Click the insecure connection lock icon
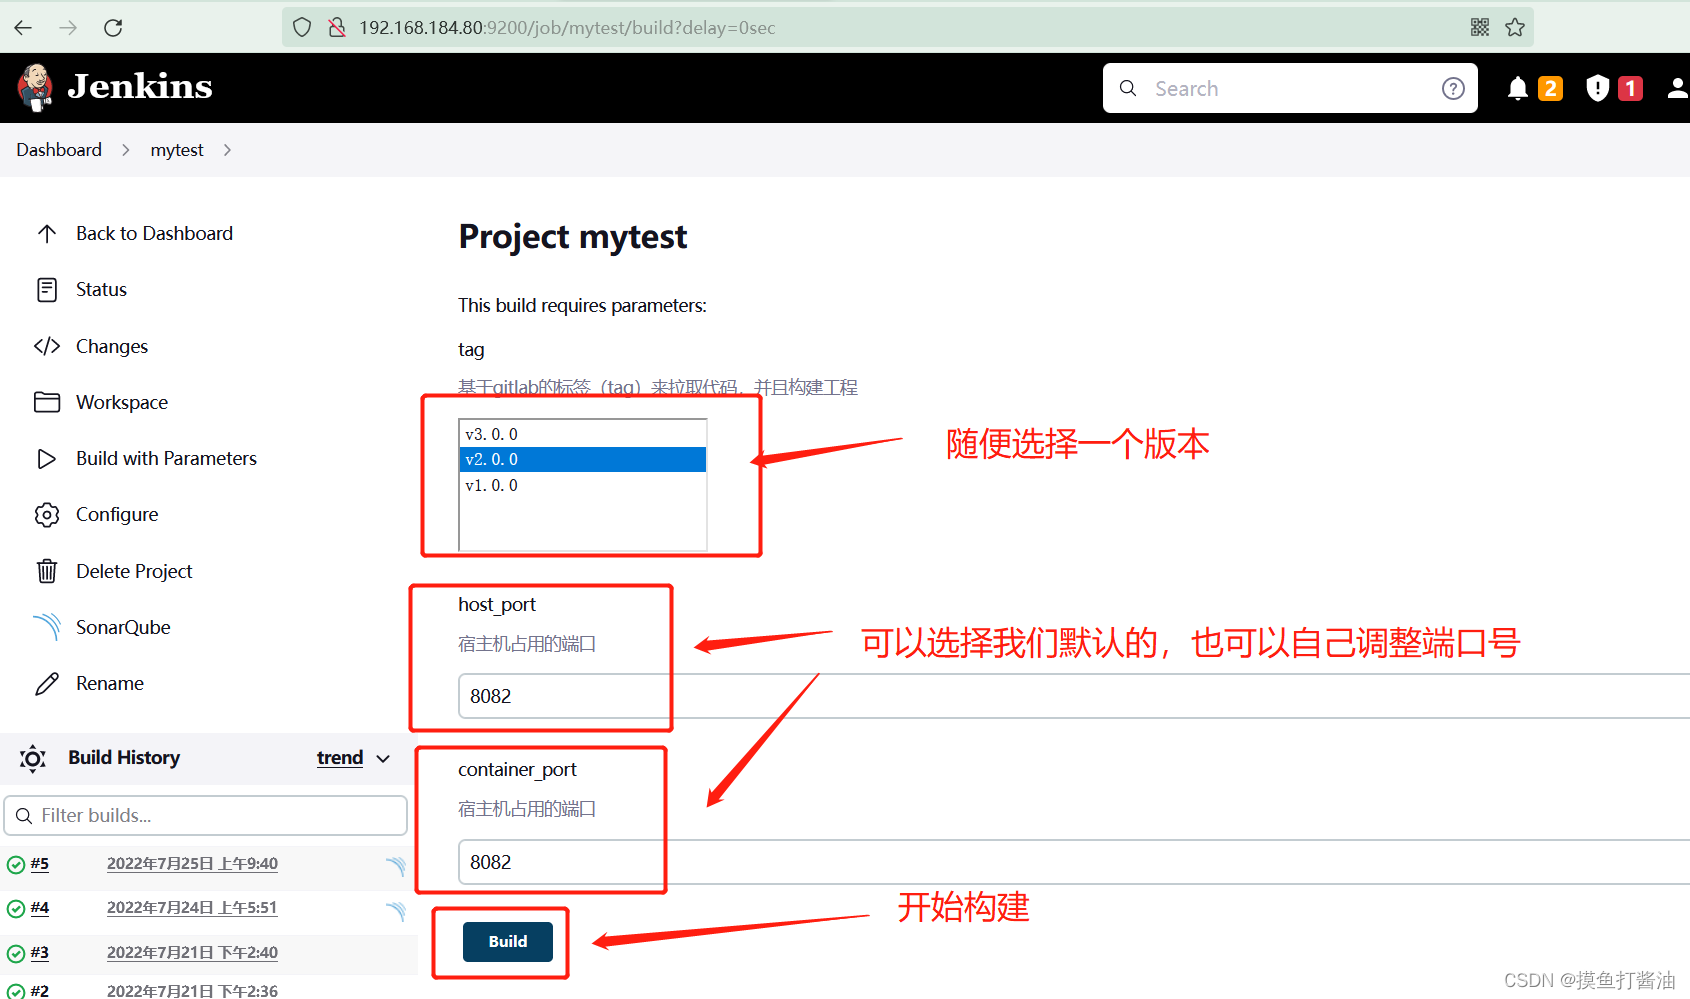The width and height of the screenshot is (1690, 999). tap(337, 28)
